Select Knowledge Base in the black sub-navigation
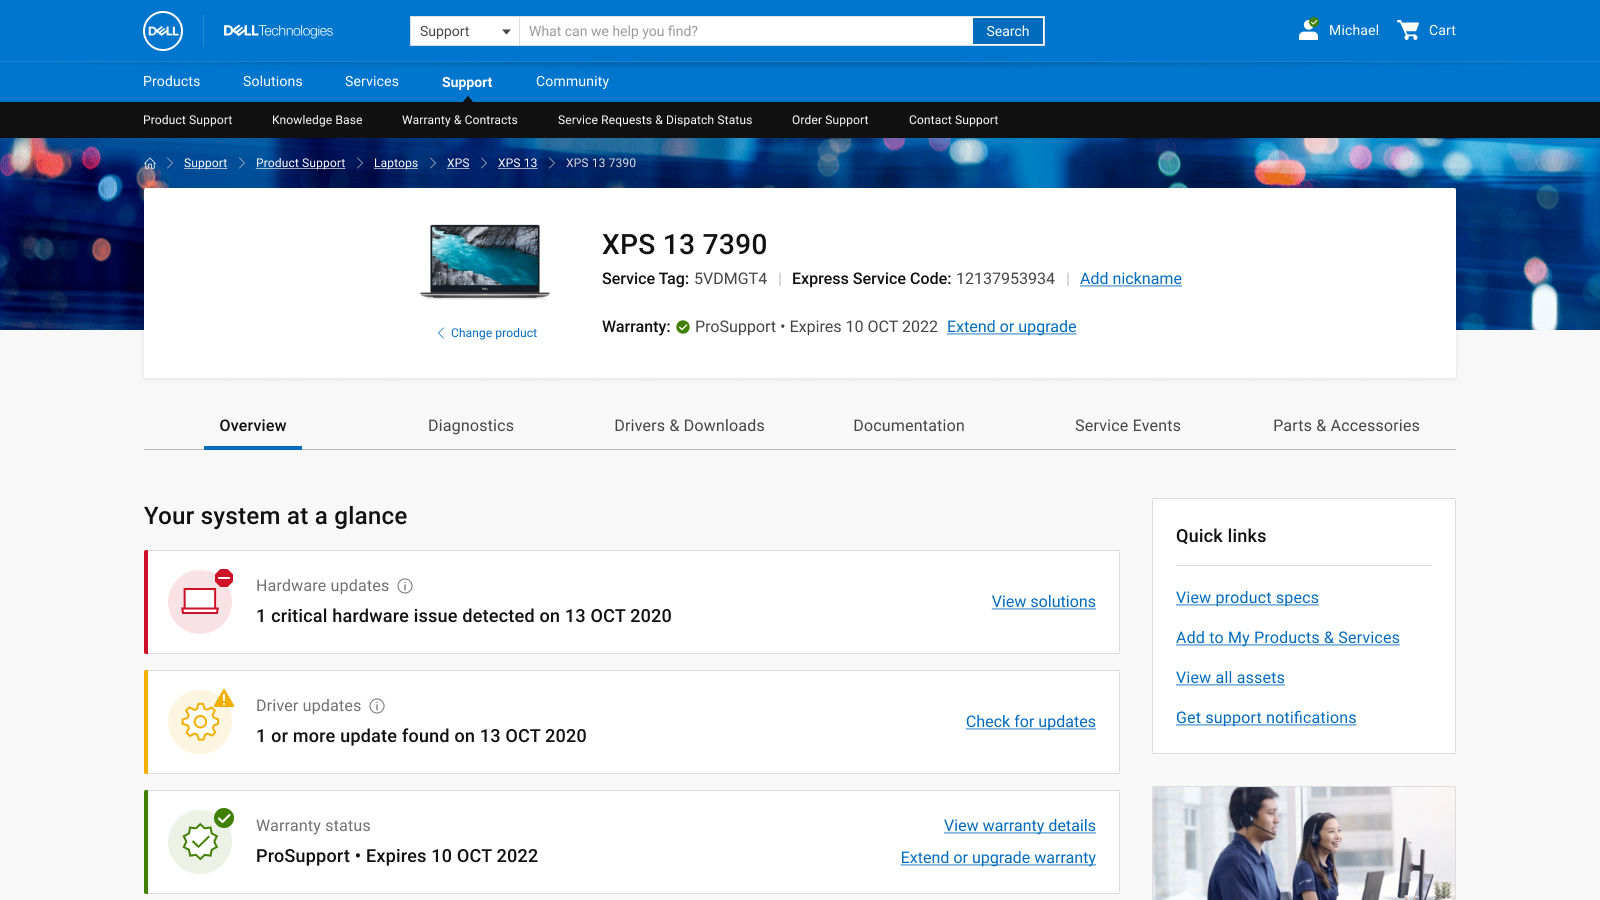The image size is (1600, 900). pos(317,120)
